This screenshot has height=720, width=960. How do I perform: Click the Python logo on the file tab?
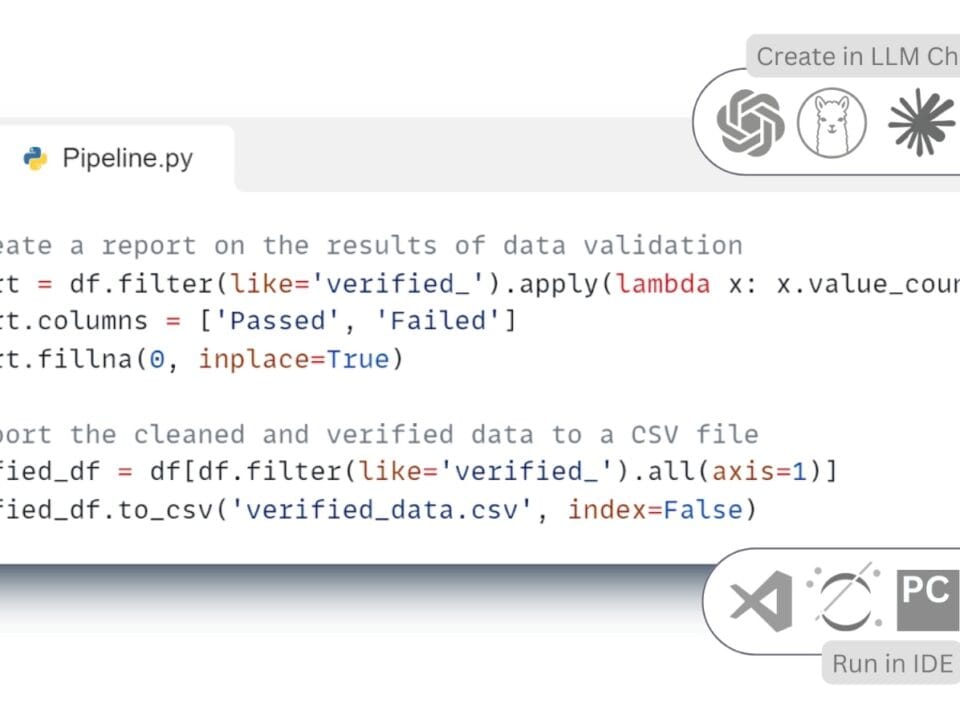click(x=35, y=159)
